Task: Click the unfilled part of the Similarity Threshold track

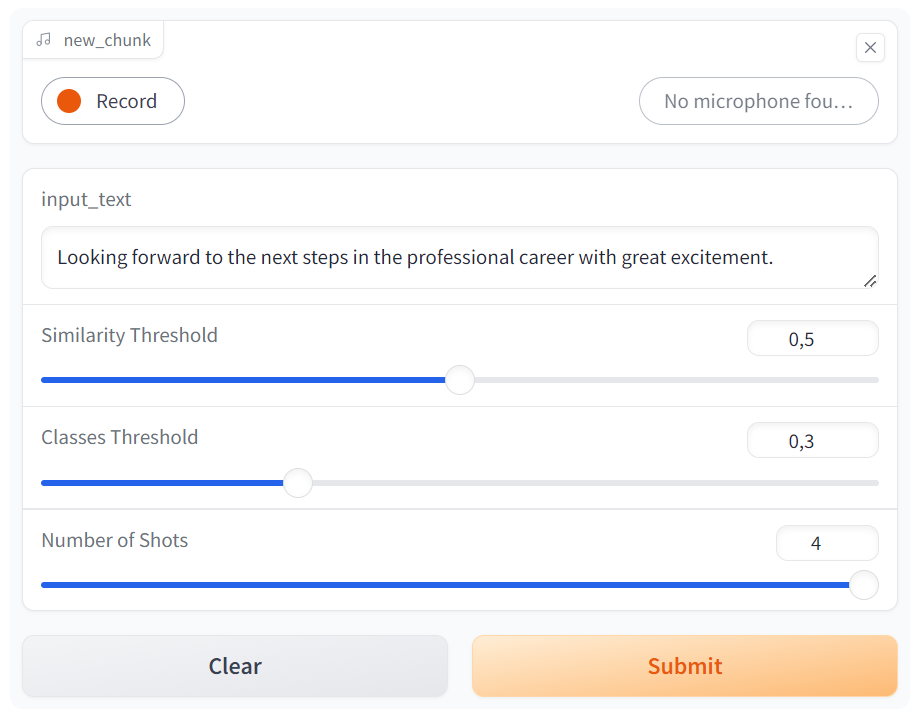Action: pos(676,380)
